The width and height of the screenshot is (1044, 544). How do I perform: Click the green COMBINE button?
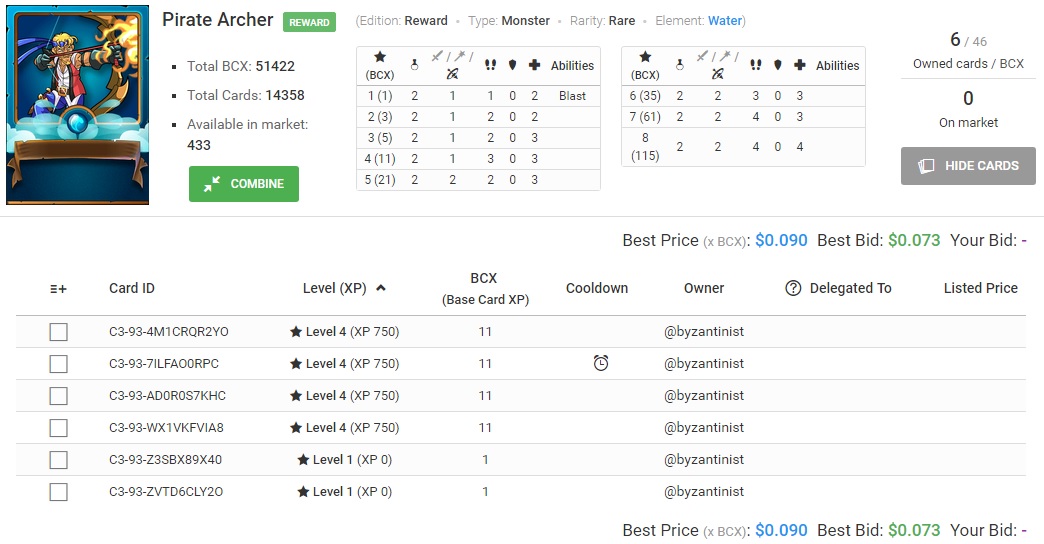(x=244, y=184)
